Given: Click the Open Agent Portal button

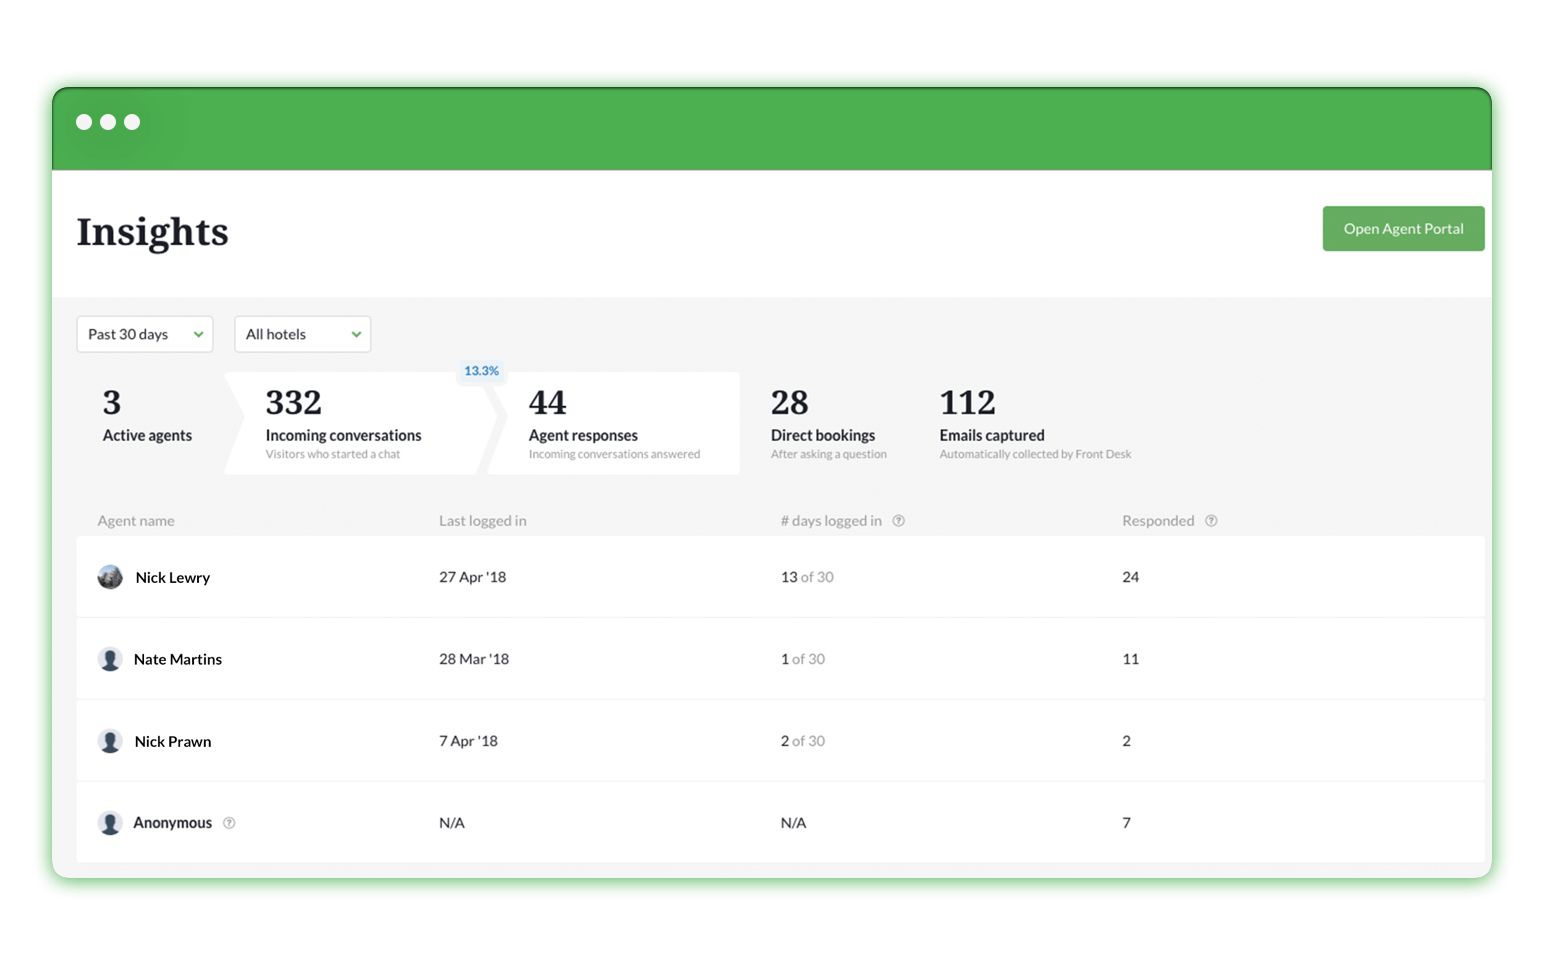Looking at the screenshot, I should (1402, 229).
